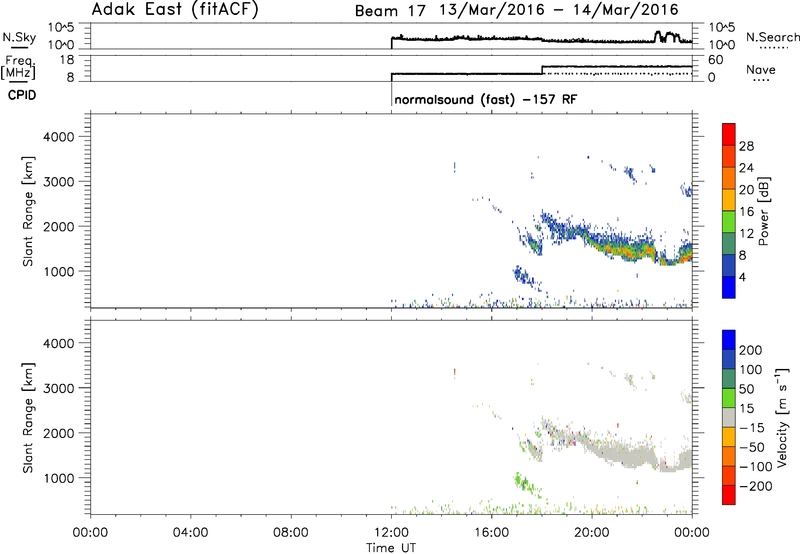Click the 'Freq. [MHz]' axis label

18,67
